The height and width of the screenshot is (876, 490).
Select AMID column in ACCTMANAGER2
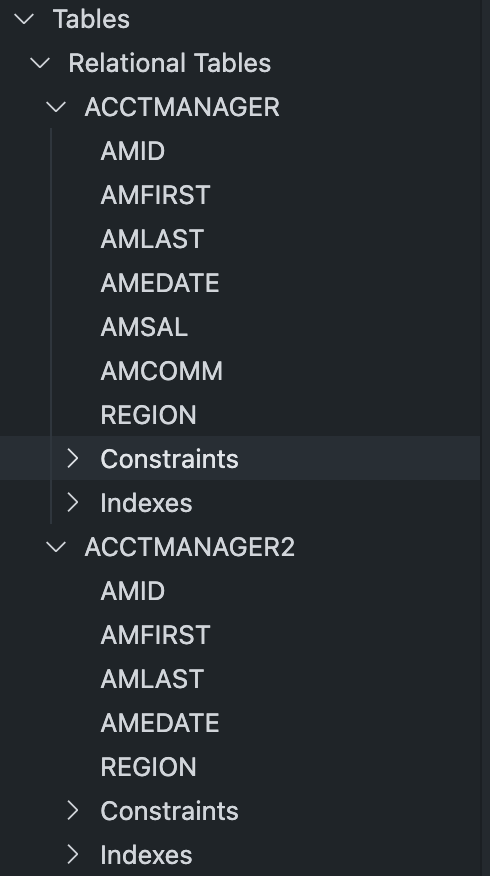click(133, 591)
